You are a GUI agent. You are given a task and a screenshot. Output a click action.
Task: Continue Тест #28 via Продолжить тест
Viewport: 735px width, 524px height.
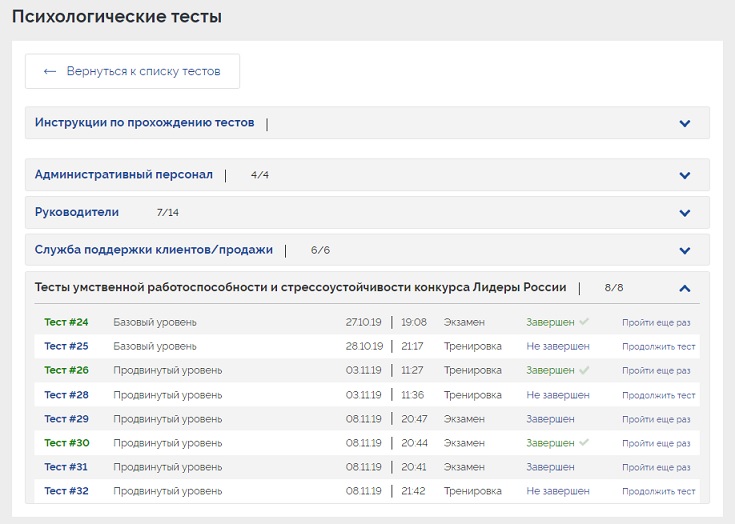click(658, 395)
